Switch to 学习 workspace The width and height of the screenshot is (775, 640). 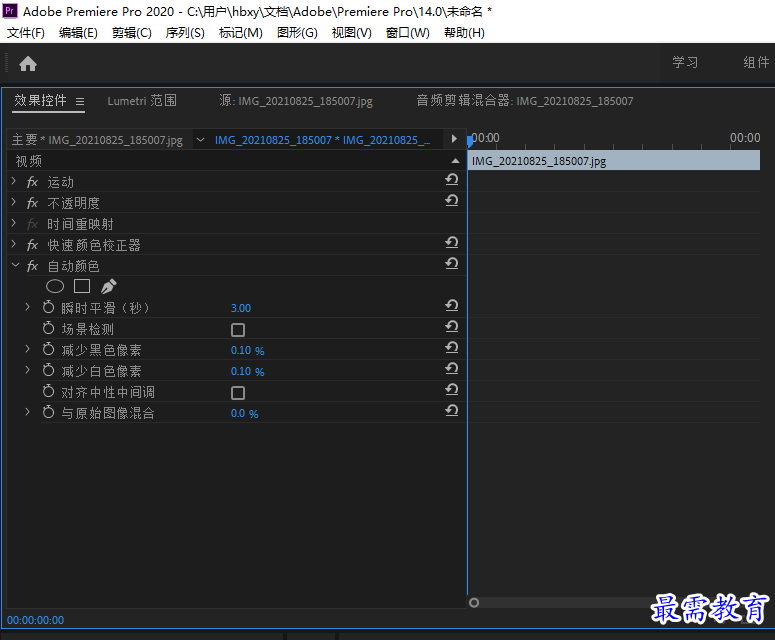coord(685,62)
